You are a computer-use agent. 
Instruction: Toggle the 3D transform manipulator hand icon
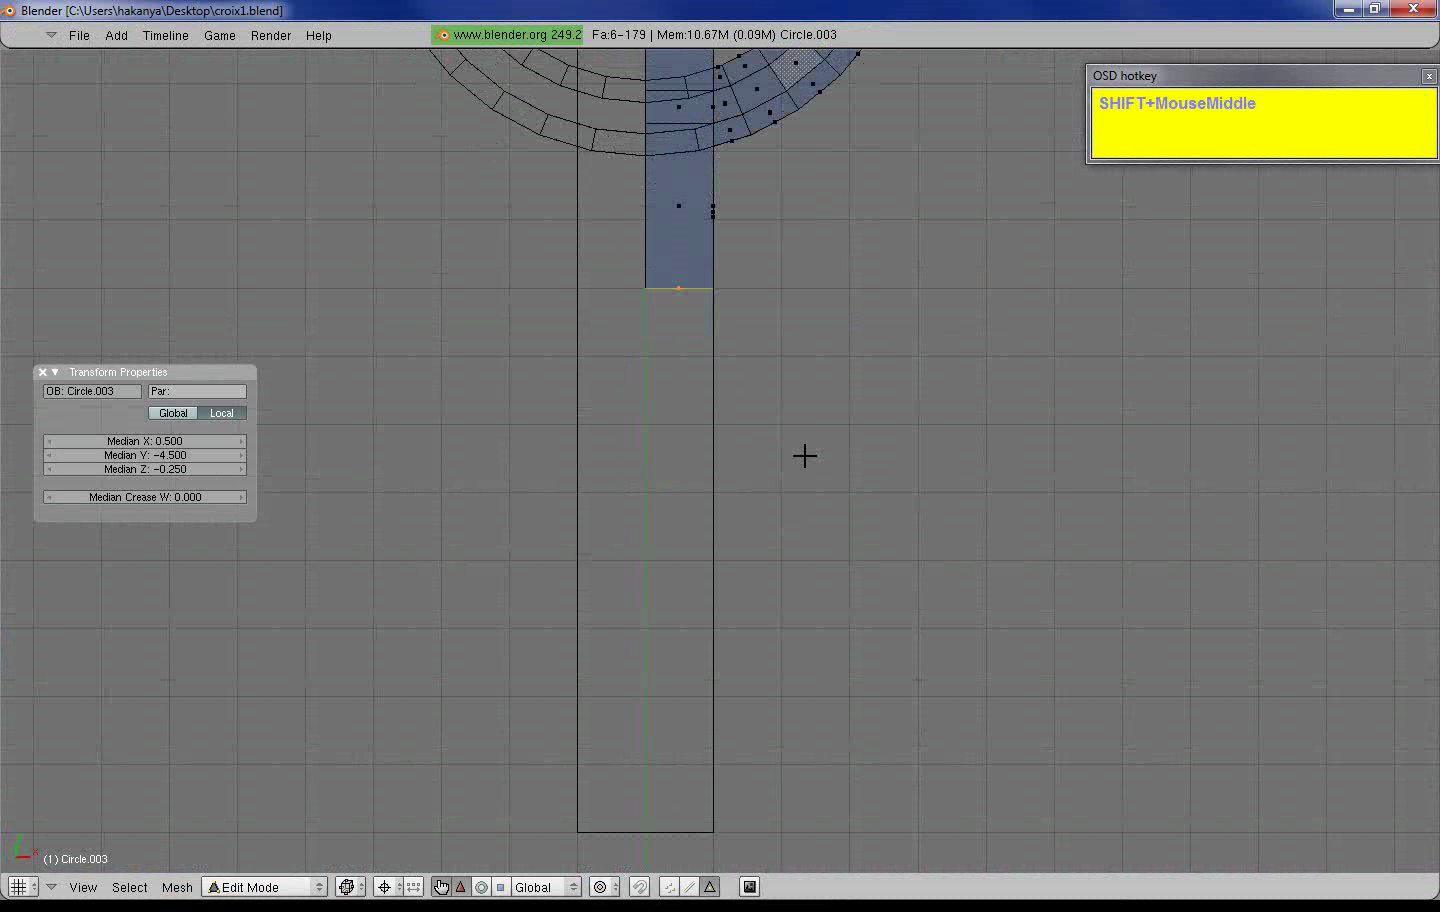click(x=441, y=887)
